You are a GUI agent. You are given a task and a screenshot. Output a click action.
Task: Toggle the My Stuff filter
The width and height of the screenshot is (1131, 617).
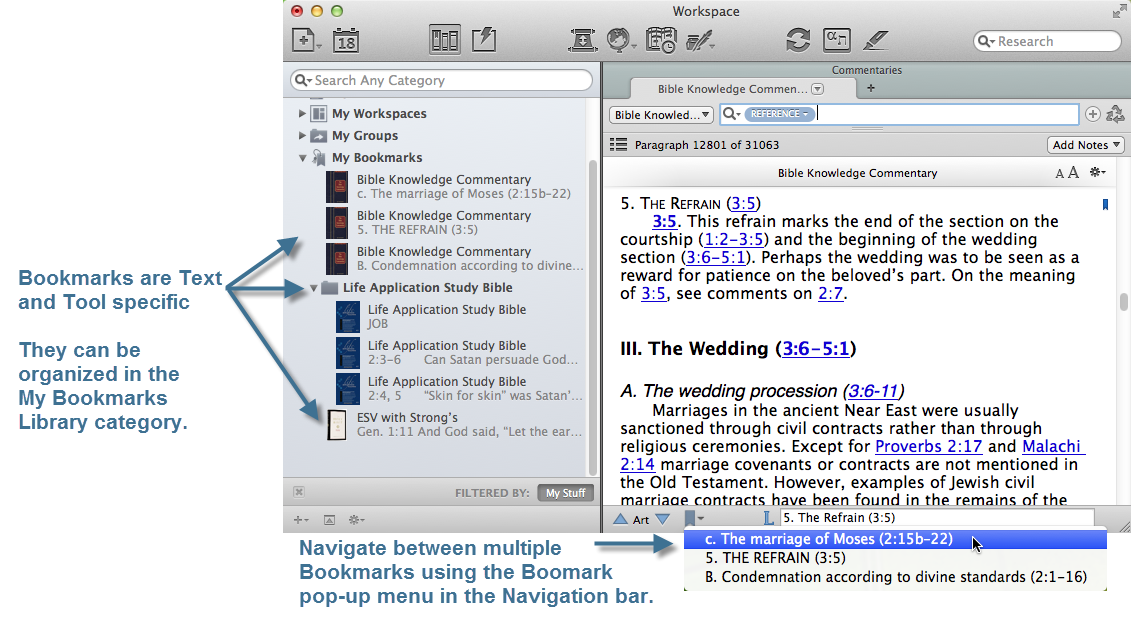[565, 493]
